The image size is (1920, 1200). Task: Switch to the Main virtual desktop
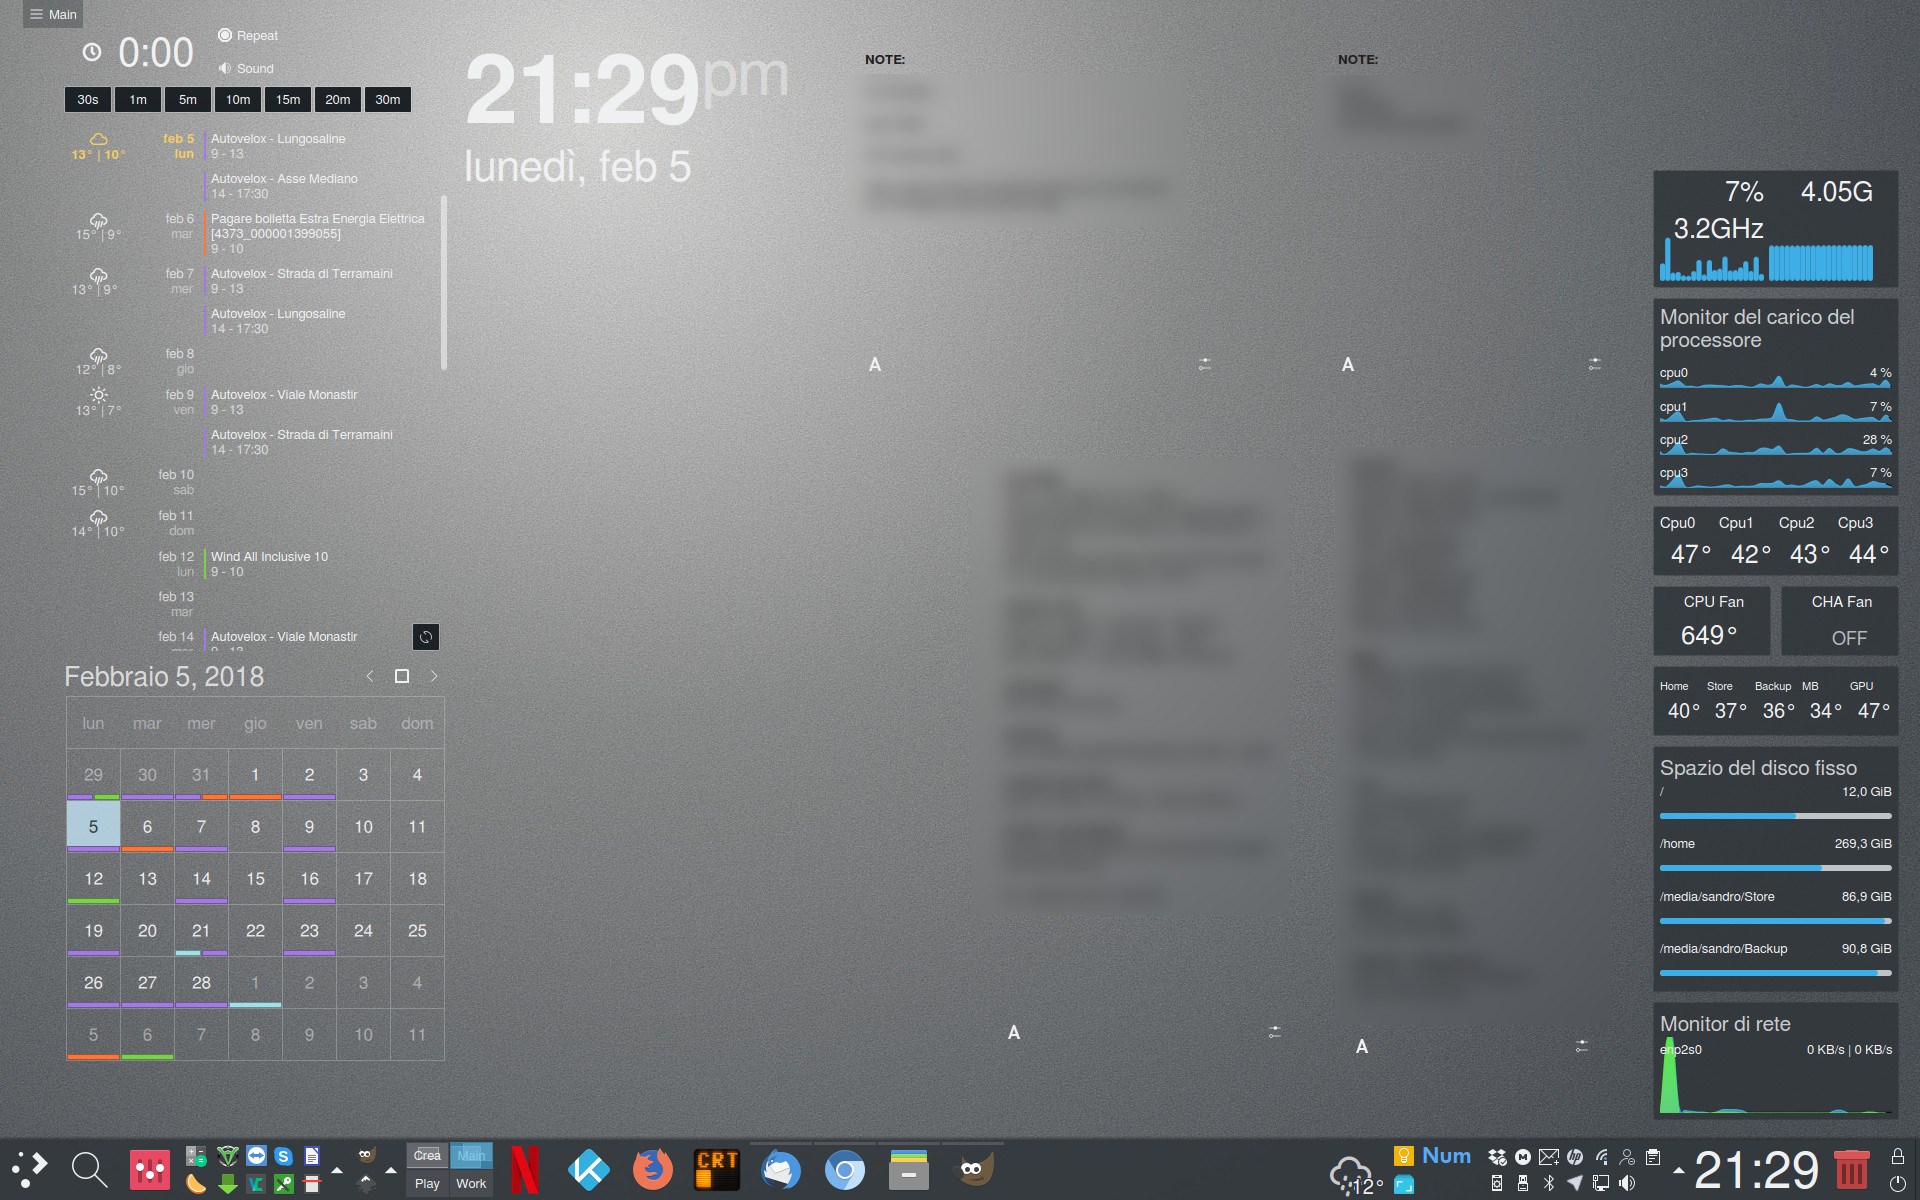tap(471, 1155)
